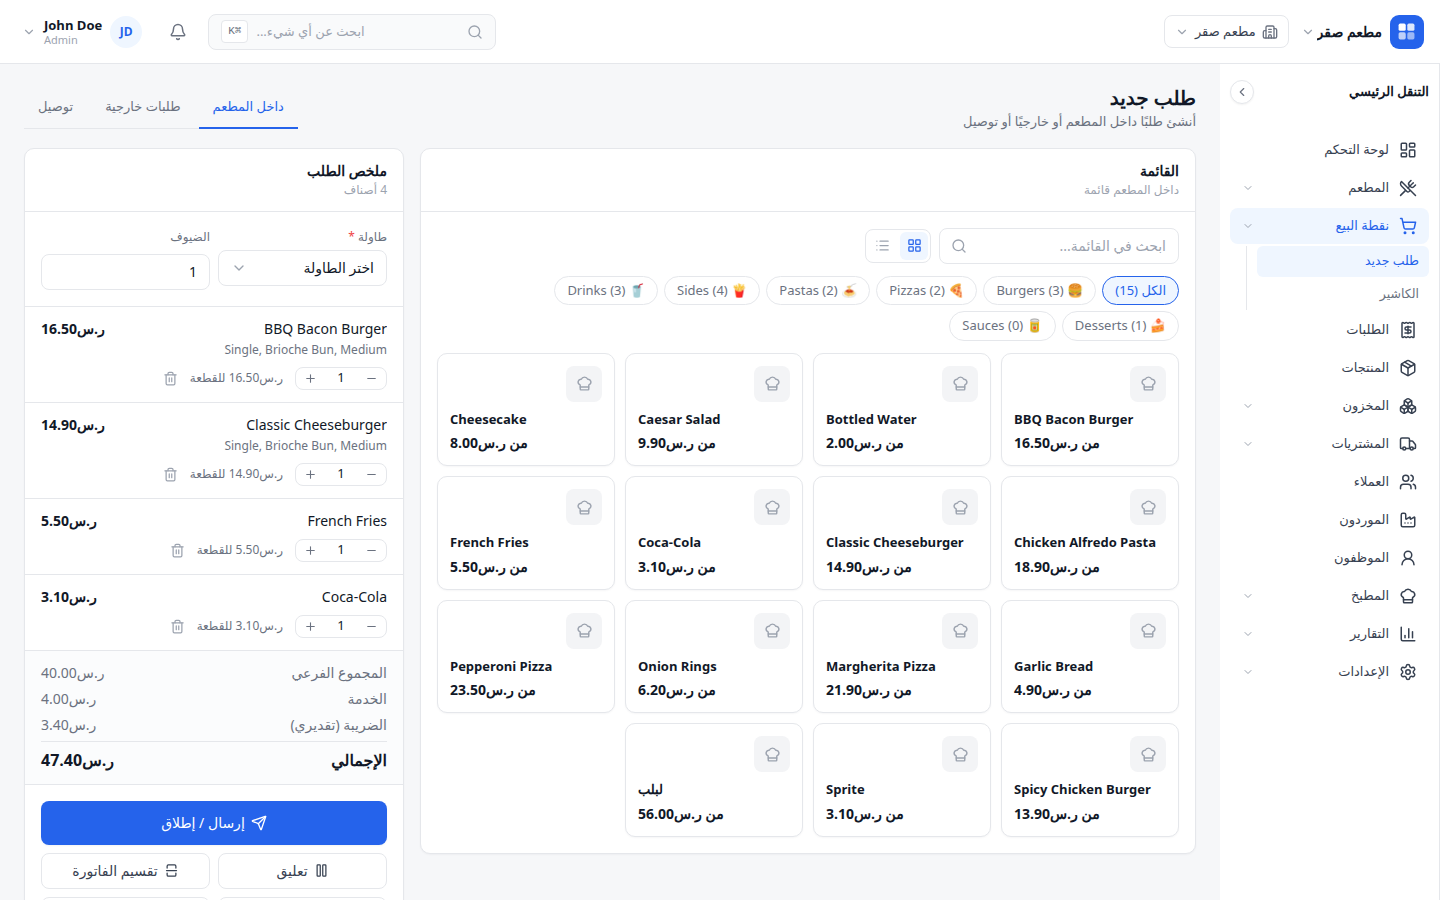Increase Coca-Cola quantity in order
Image resolution: width=1440 pixels, height=900 pixels.
[x=311, y=626]
